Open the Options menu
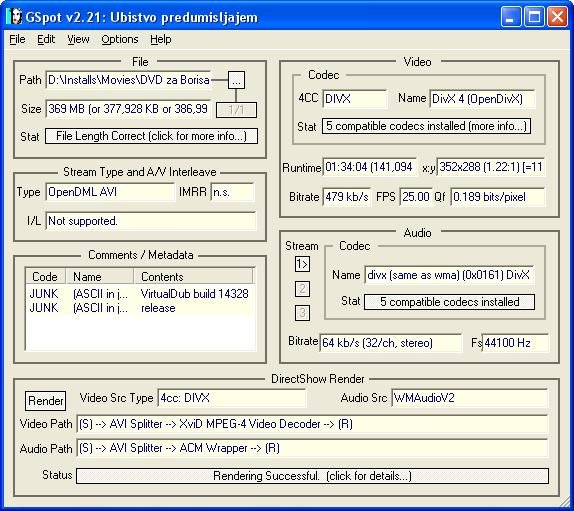The height and width of the screenshot is (511, 574). click(x=120, y=39)
